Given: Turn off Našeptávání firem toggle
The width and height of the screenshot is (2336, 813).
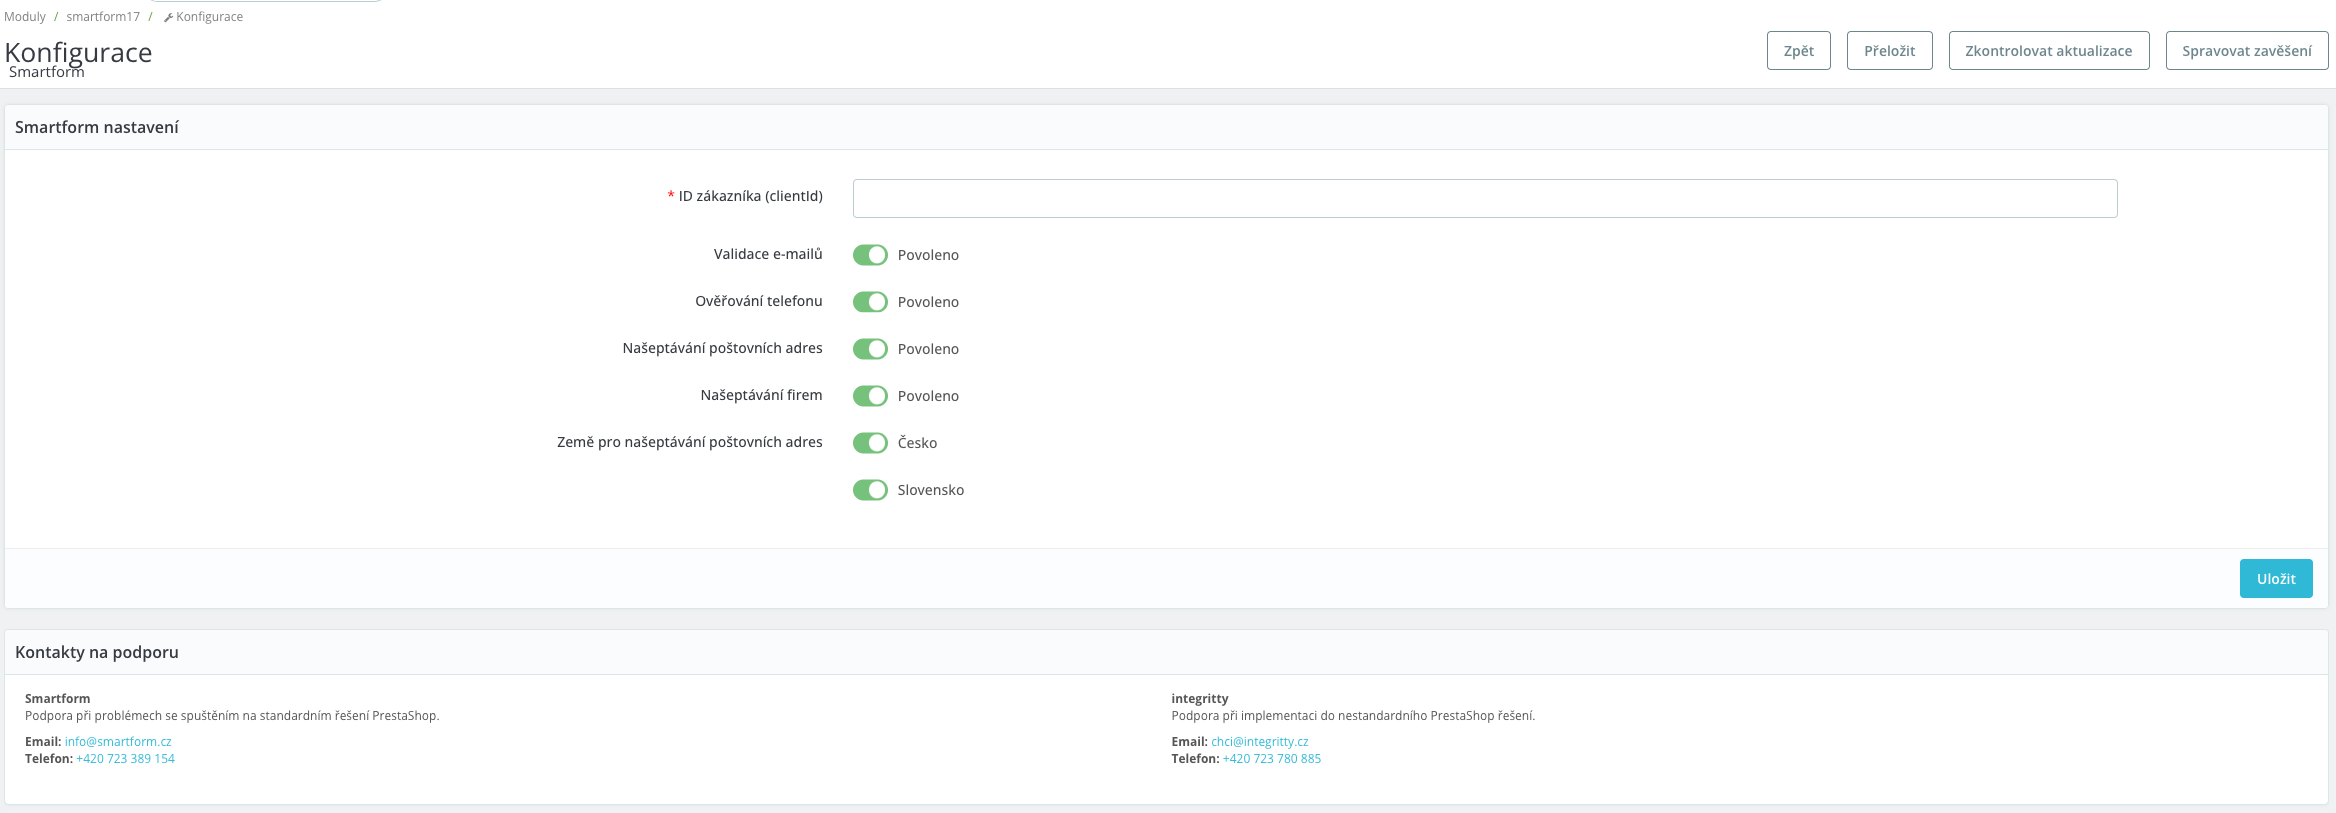Looking at the screenshot, I should click(x=870, y=396).
